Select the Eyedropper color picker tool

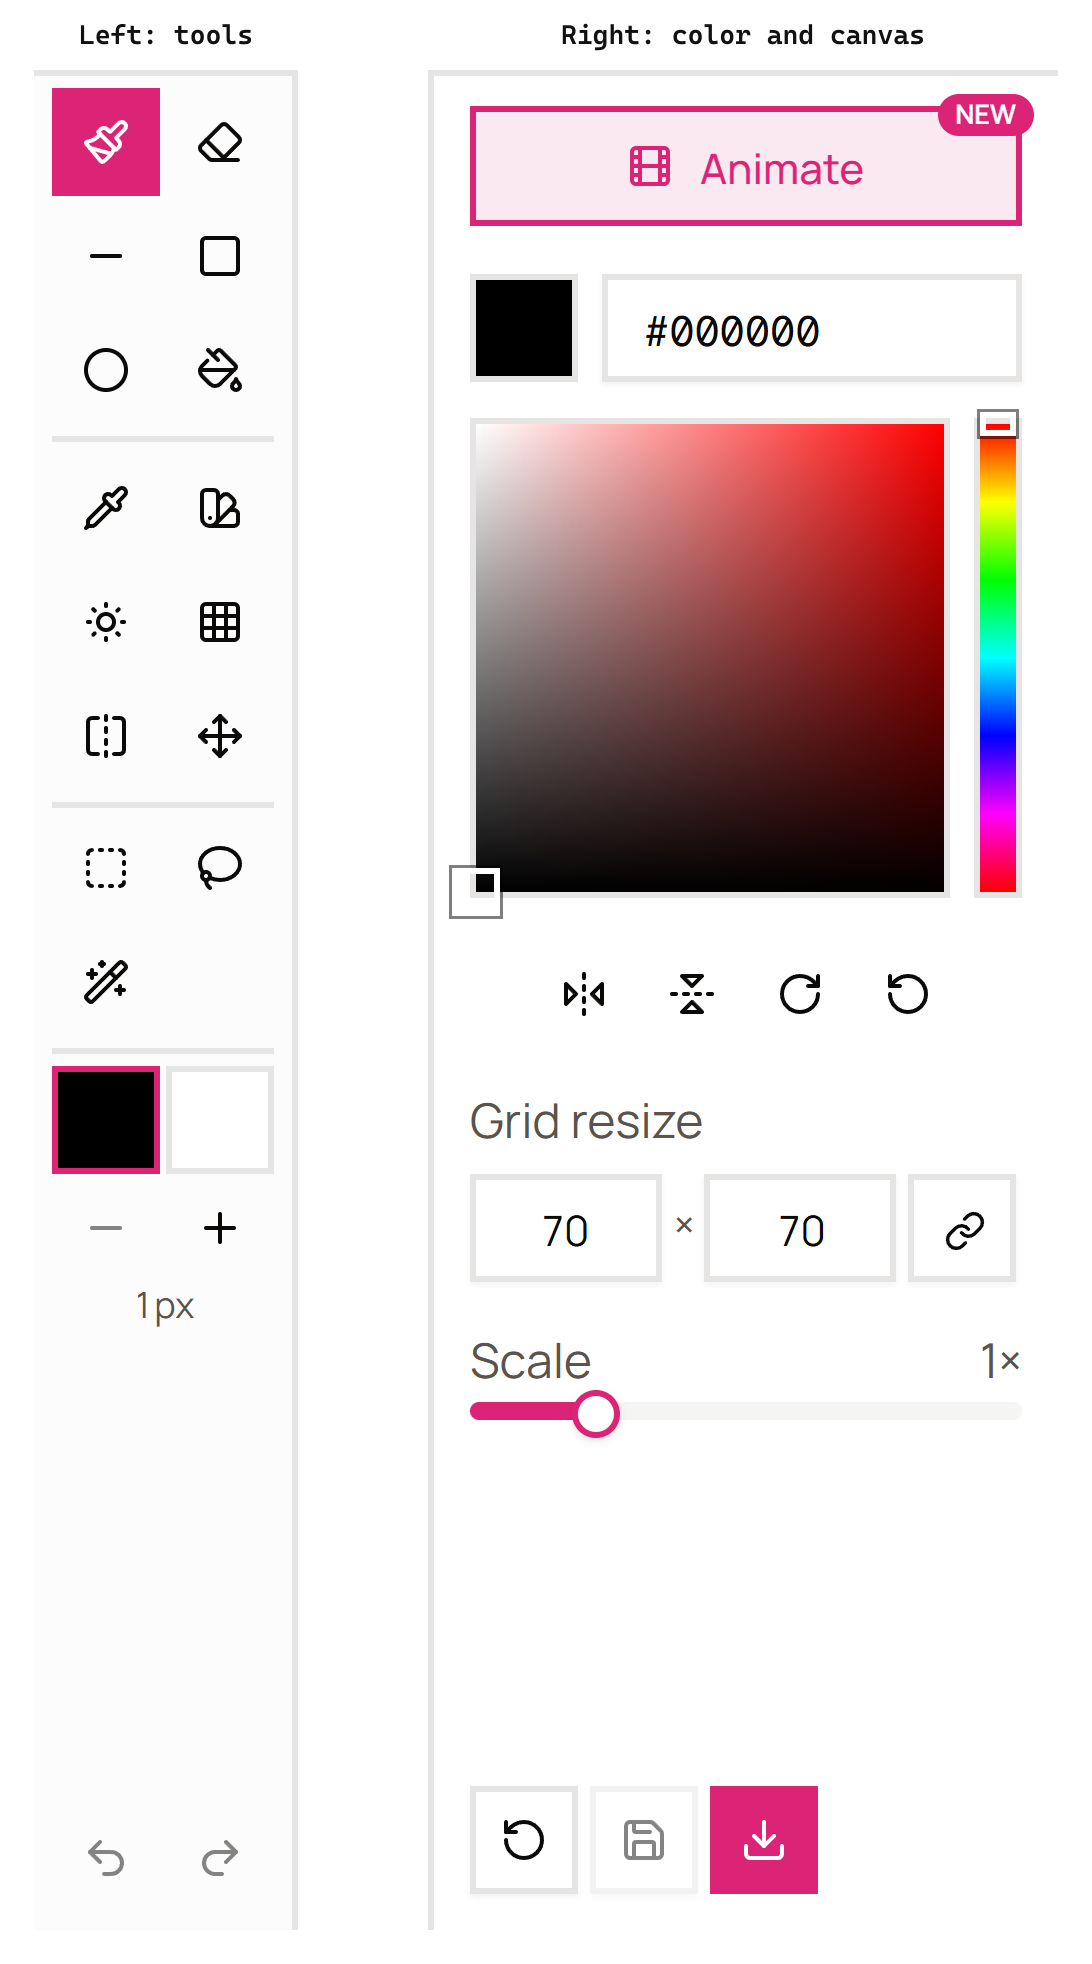pos(106,508)
